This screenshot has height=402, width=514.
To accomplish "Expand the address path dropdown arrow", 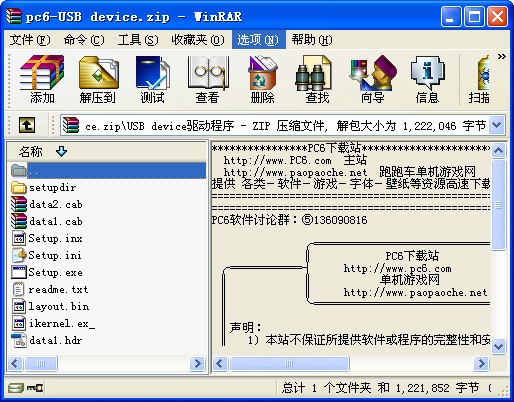I will point(497,125).
